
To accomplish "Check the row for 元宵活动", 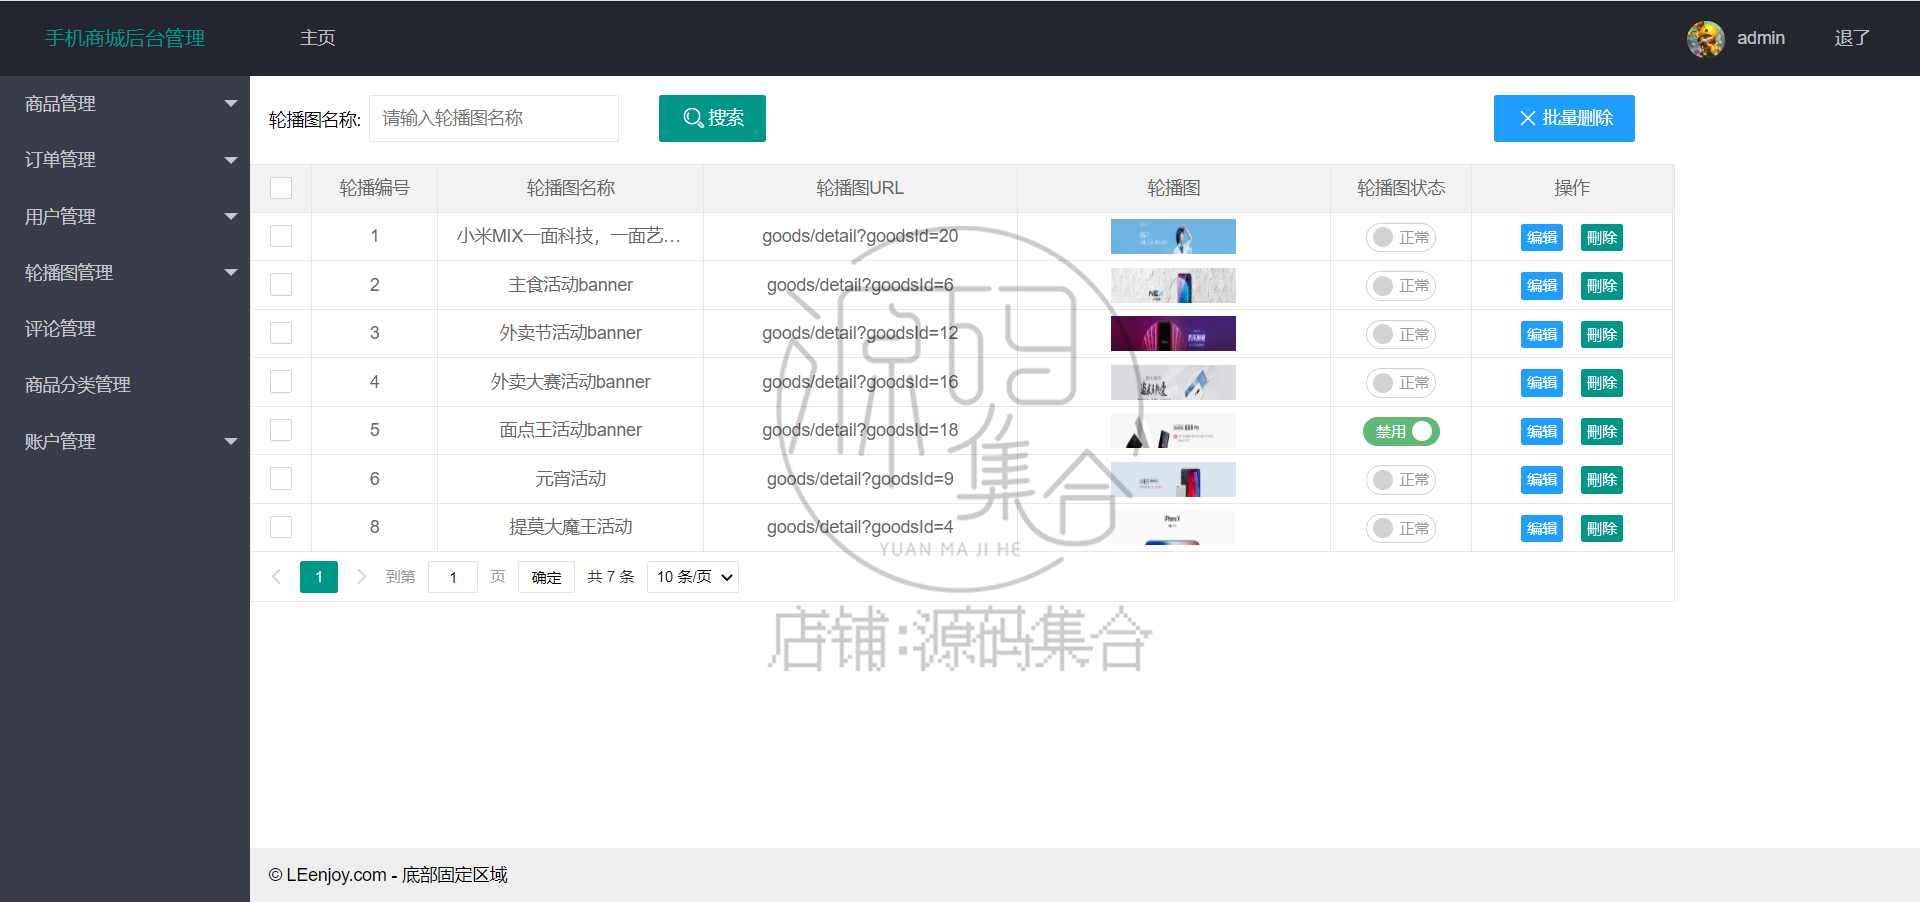I will (x=281, y=479).
